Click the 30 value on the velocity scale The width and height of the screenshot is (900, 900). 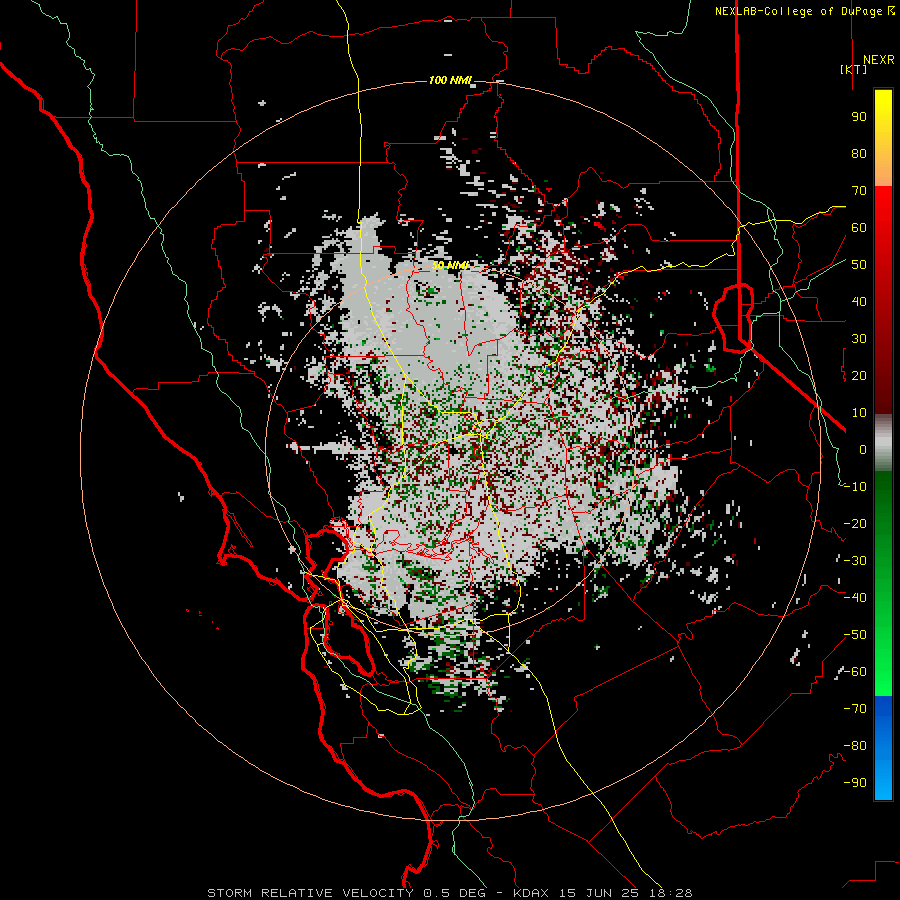point(859,339)
